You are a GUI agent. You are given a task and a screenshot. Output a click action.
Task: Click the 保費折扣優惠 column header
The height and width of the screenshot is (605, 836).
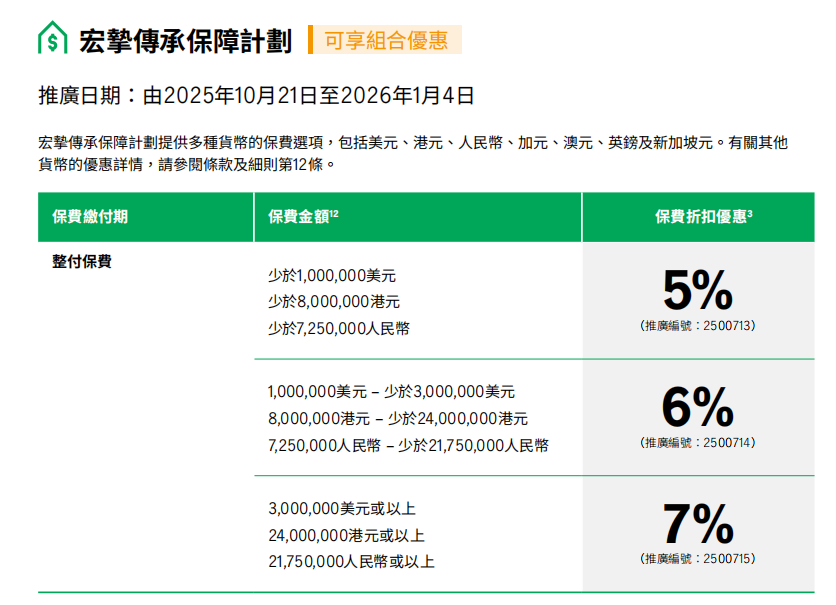(704, 217)
